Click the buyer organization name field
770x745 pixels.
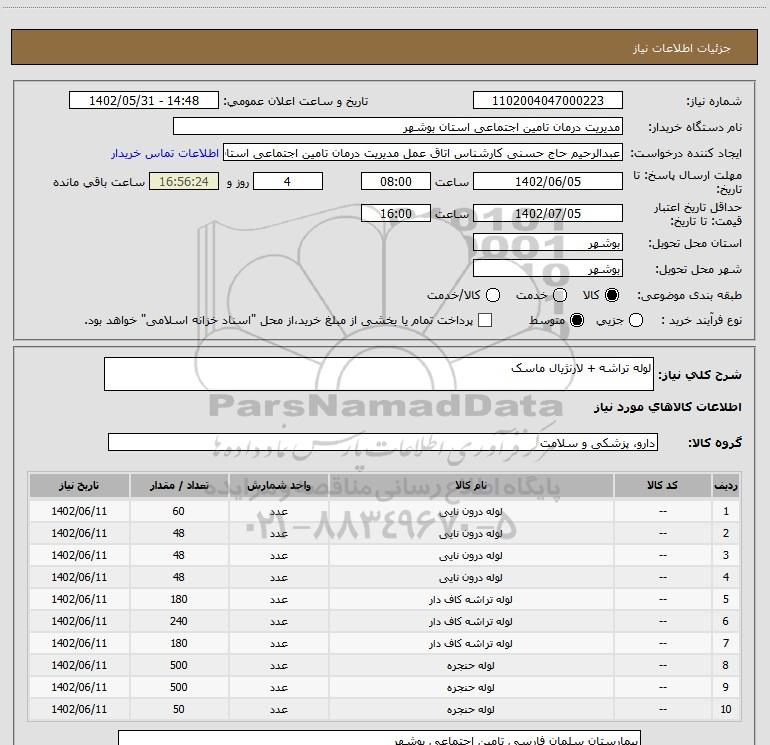coord(398,127)
